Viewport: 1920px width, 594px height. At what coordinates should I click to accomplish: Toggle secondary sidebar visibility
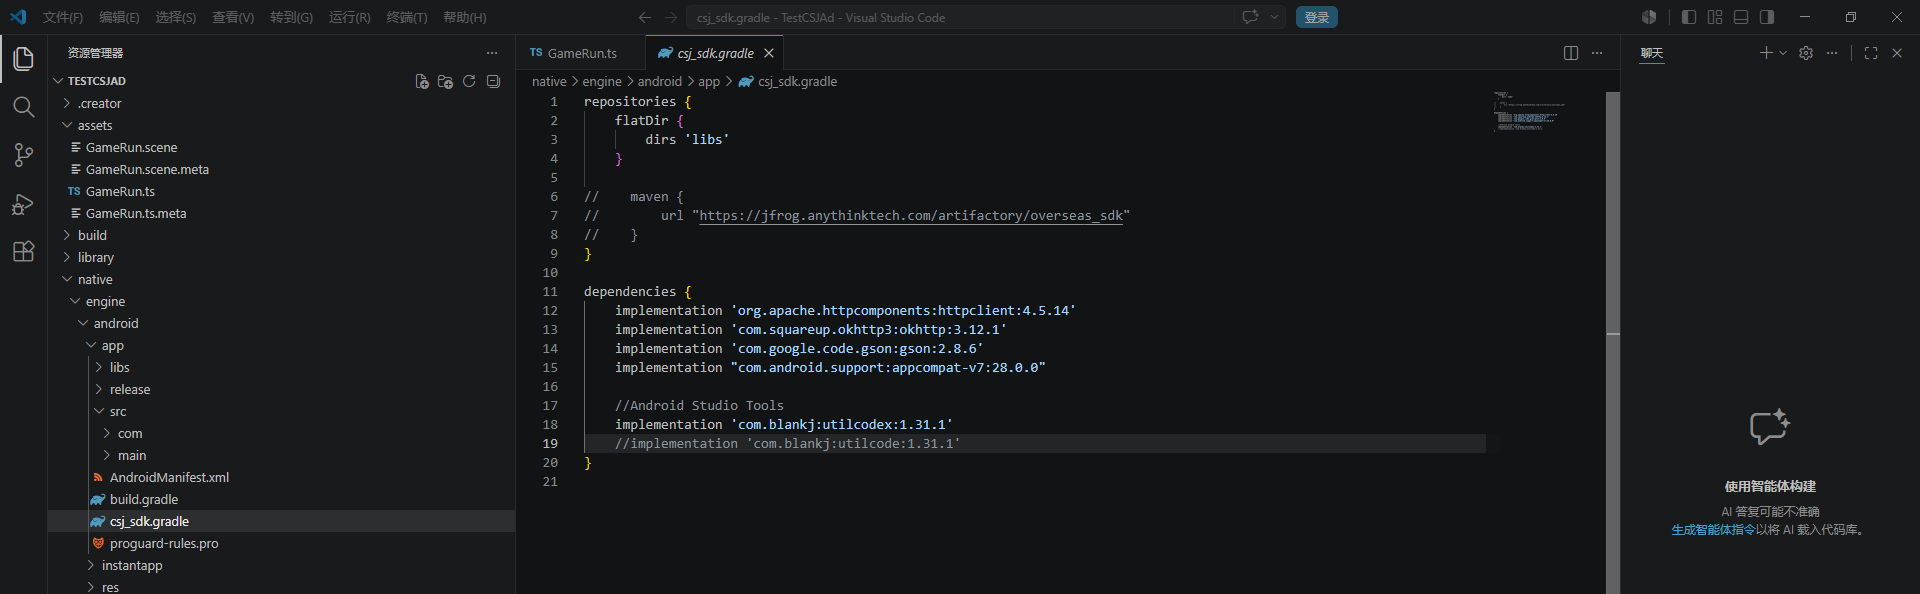point(1767,17)
